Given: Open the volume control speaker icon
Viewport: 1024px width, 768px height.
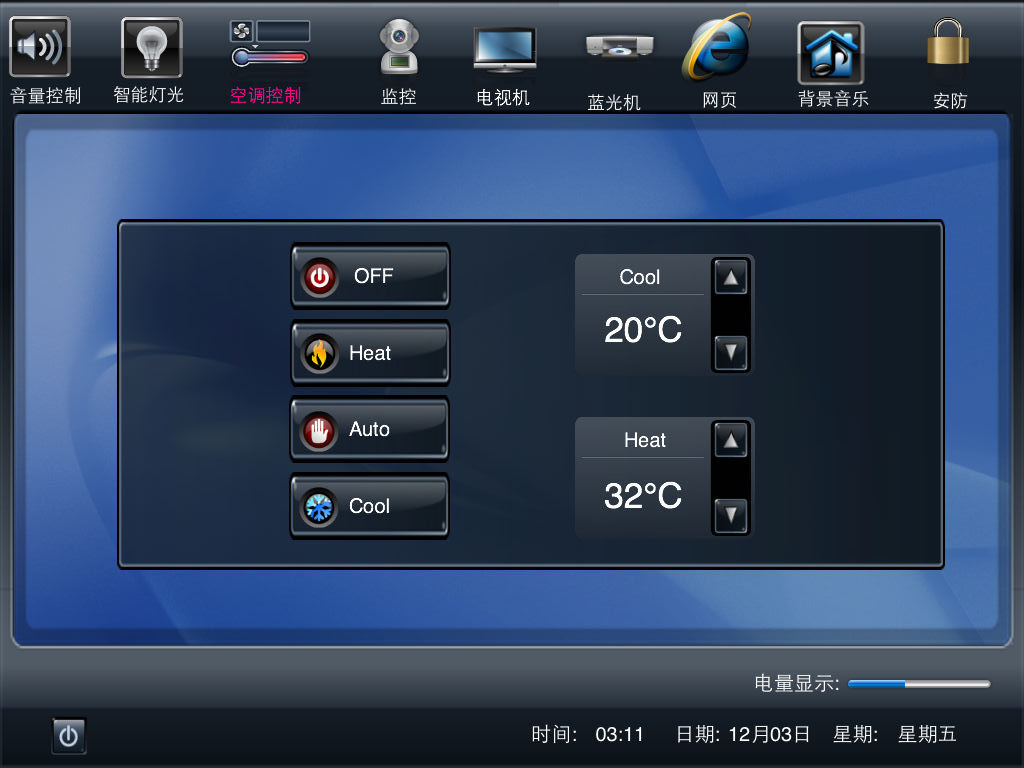Looking at the screenshot, I should tap(40, 47).
